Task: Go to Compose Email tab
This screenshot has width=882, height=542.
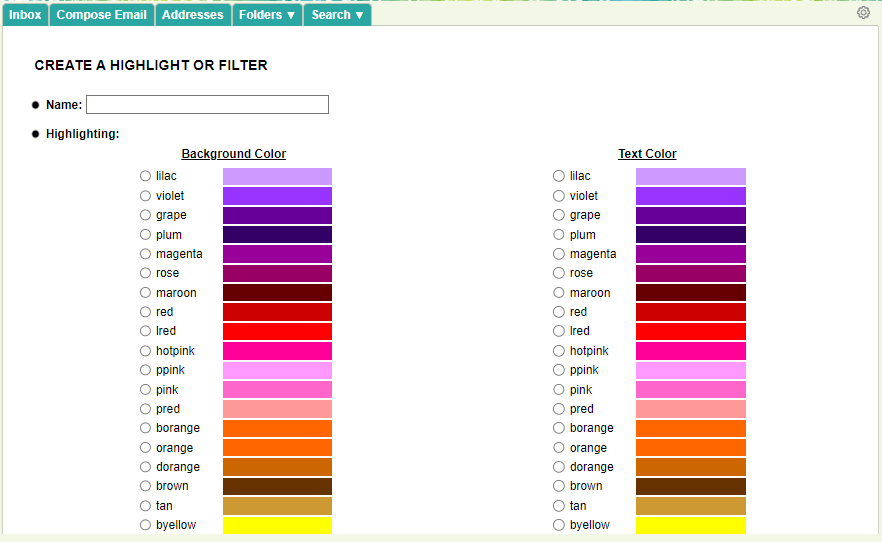Action: pyautogui.click(x=101, y=15)
